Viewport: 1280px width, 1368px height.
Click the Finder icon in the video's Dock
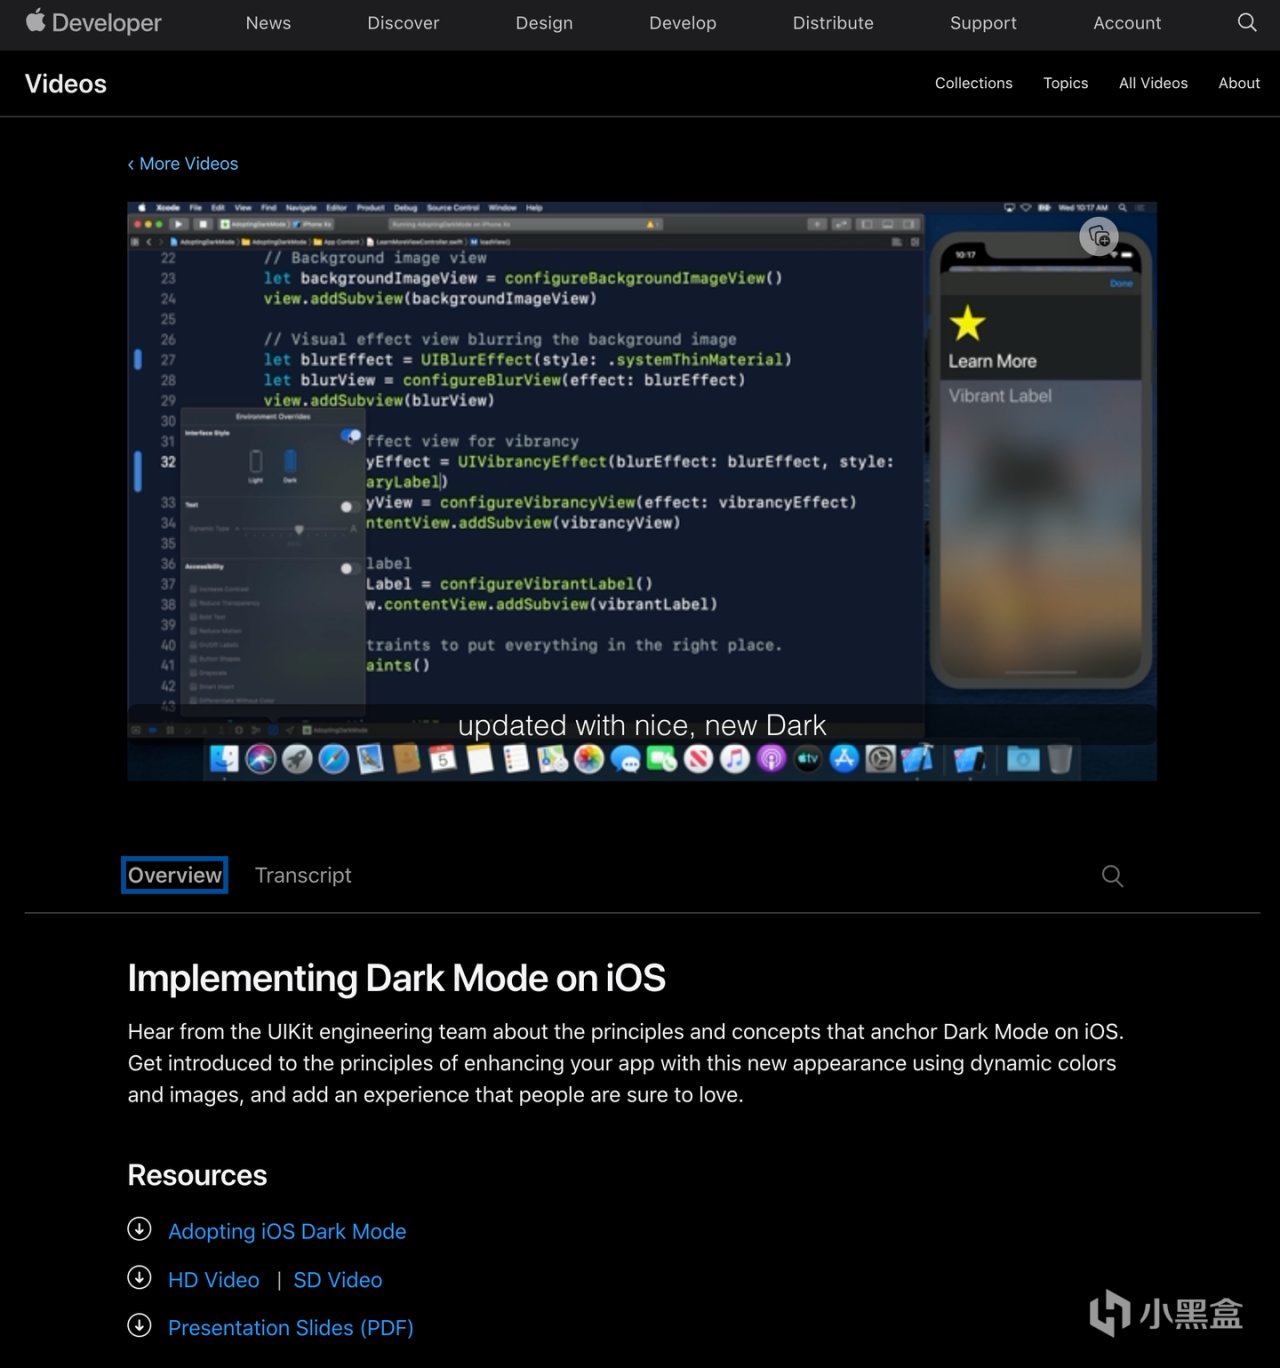(x=224, y=759)
